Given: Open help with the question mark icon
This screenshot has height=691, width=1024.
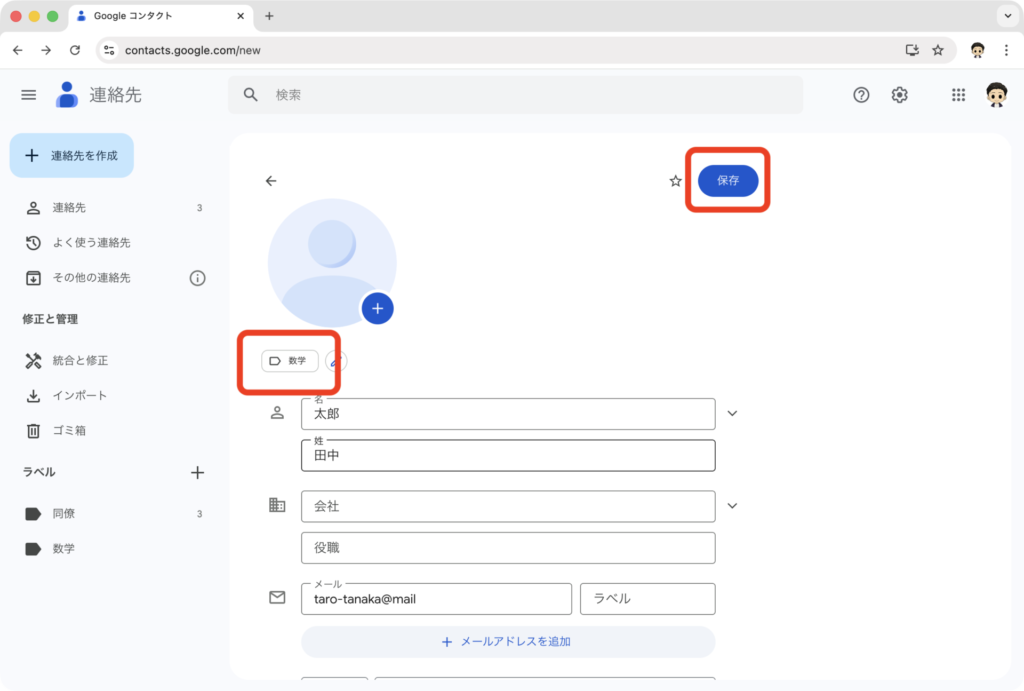Looking at the screenshot, I should tap(861, 95).
